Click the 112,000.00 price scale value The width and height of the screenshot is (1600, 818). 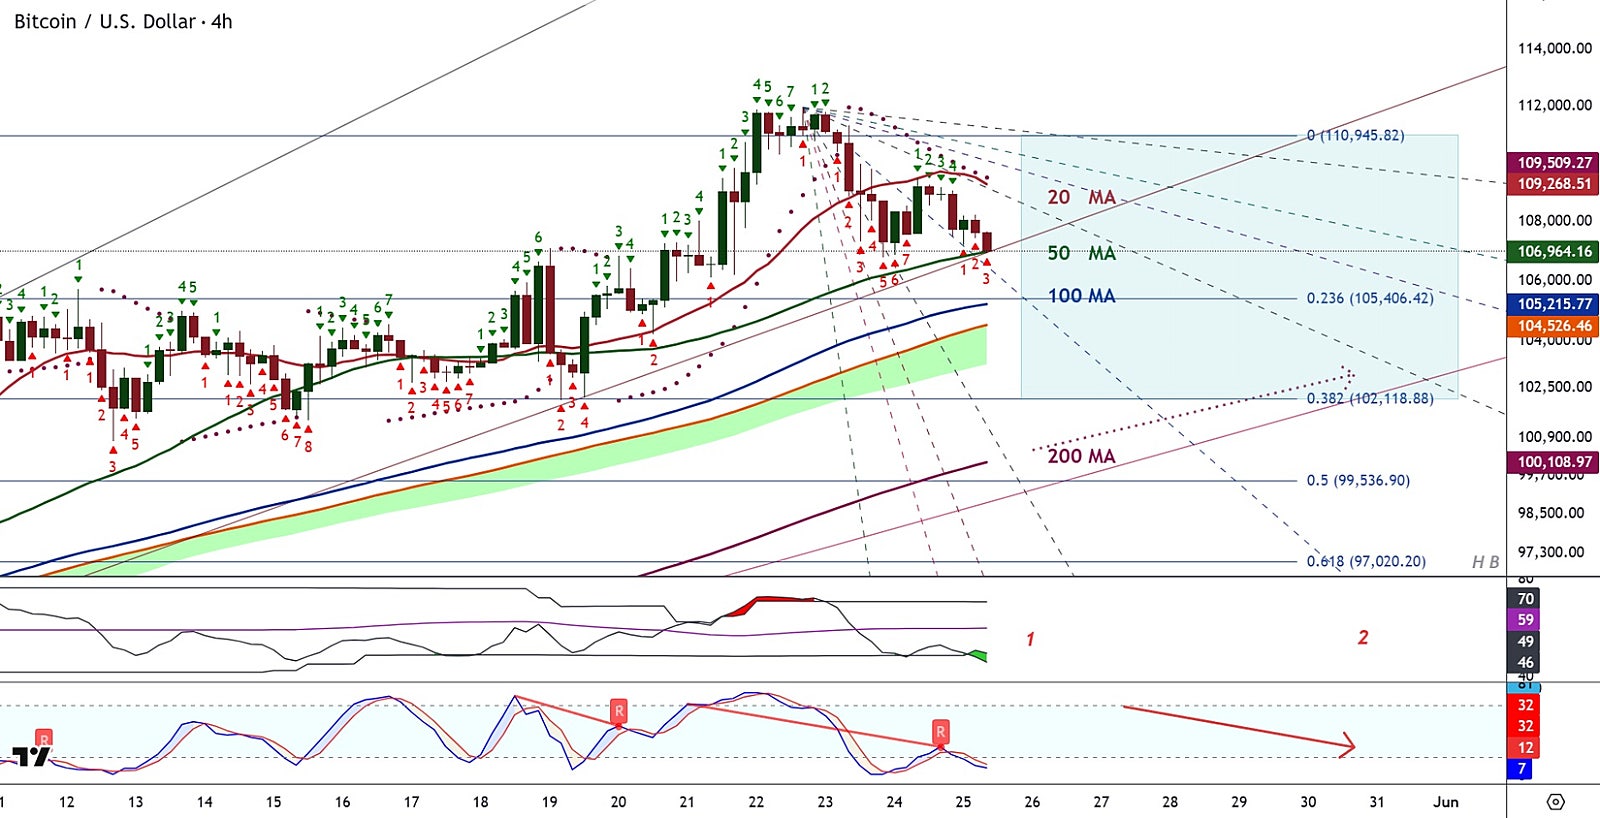point(1555,105)
